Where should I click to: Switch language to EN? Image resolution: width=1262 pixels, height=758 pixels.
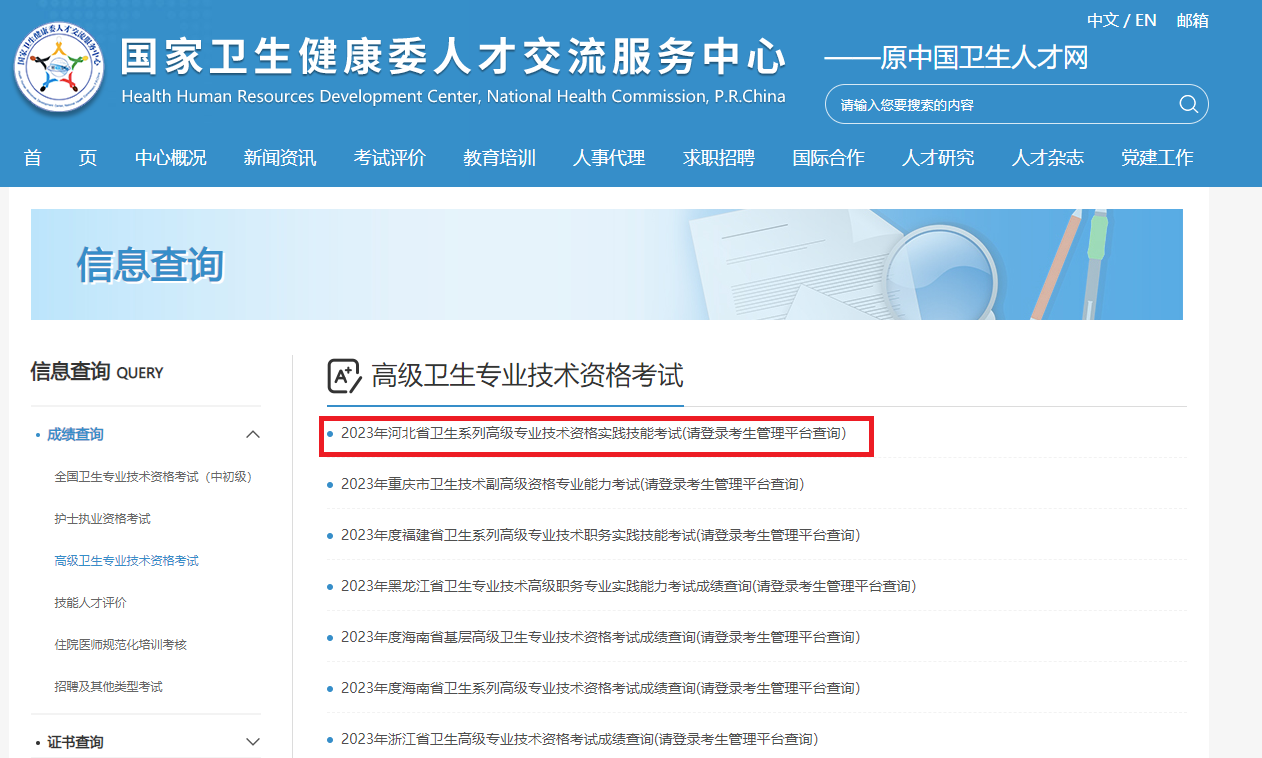(x=1145, y=20)
